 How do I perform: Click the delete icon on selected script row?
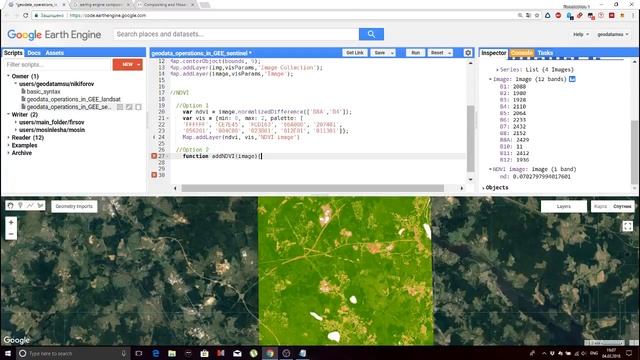(x=138, y=107)
